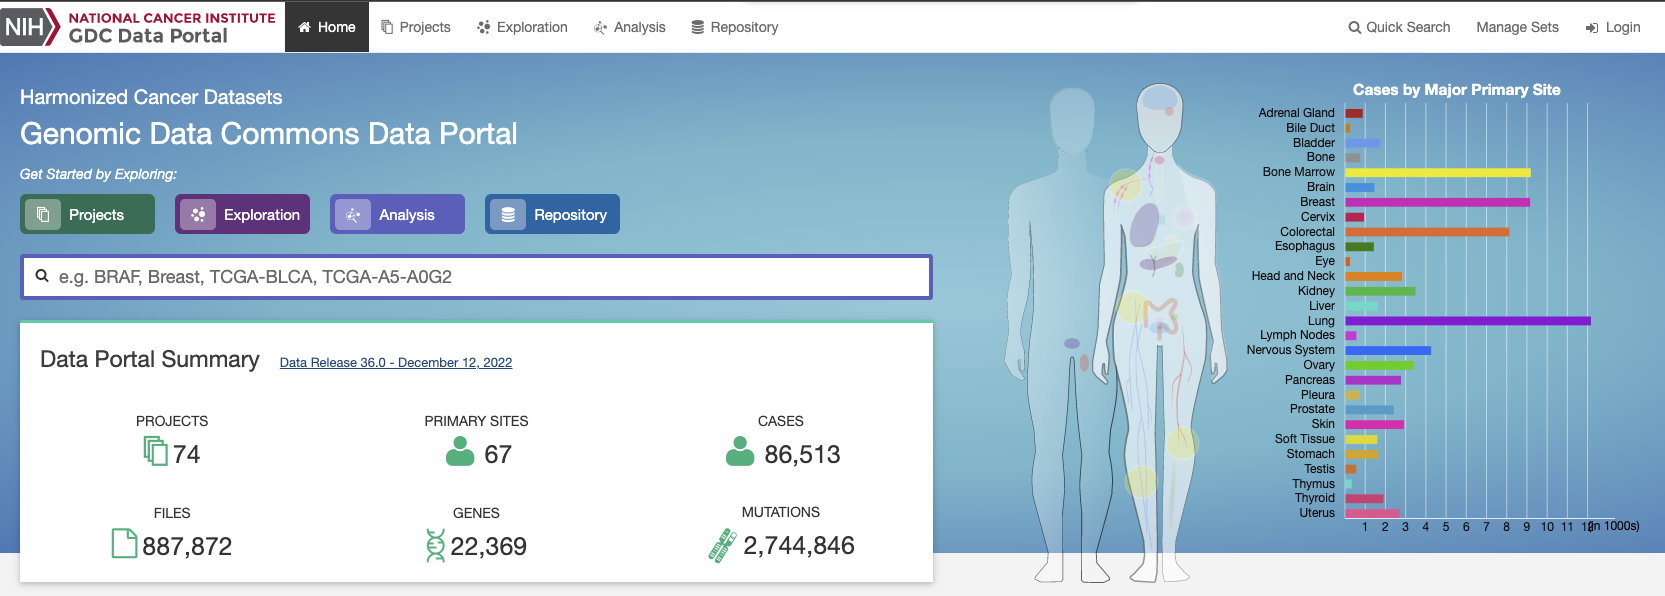This screenshot has height=596, width=1665.
Task: Open Manage Sets
Action: 1517,27
